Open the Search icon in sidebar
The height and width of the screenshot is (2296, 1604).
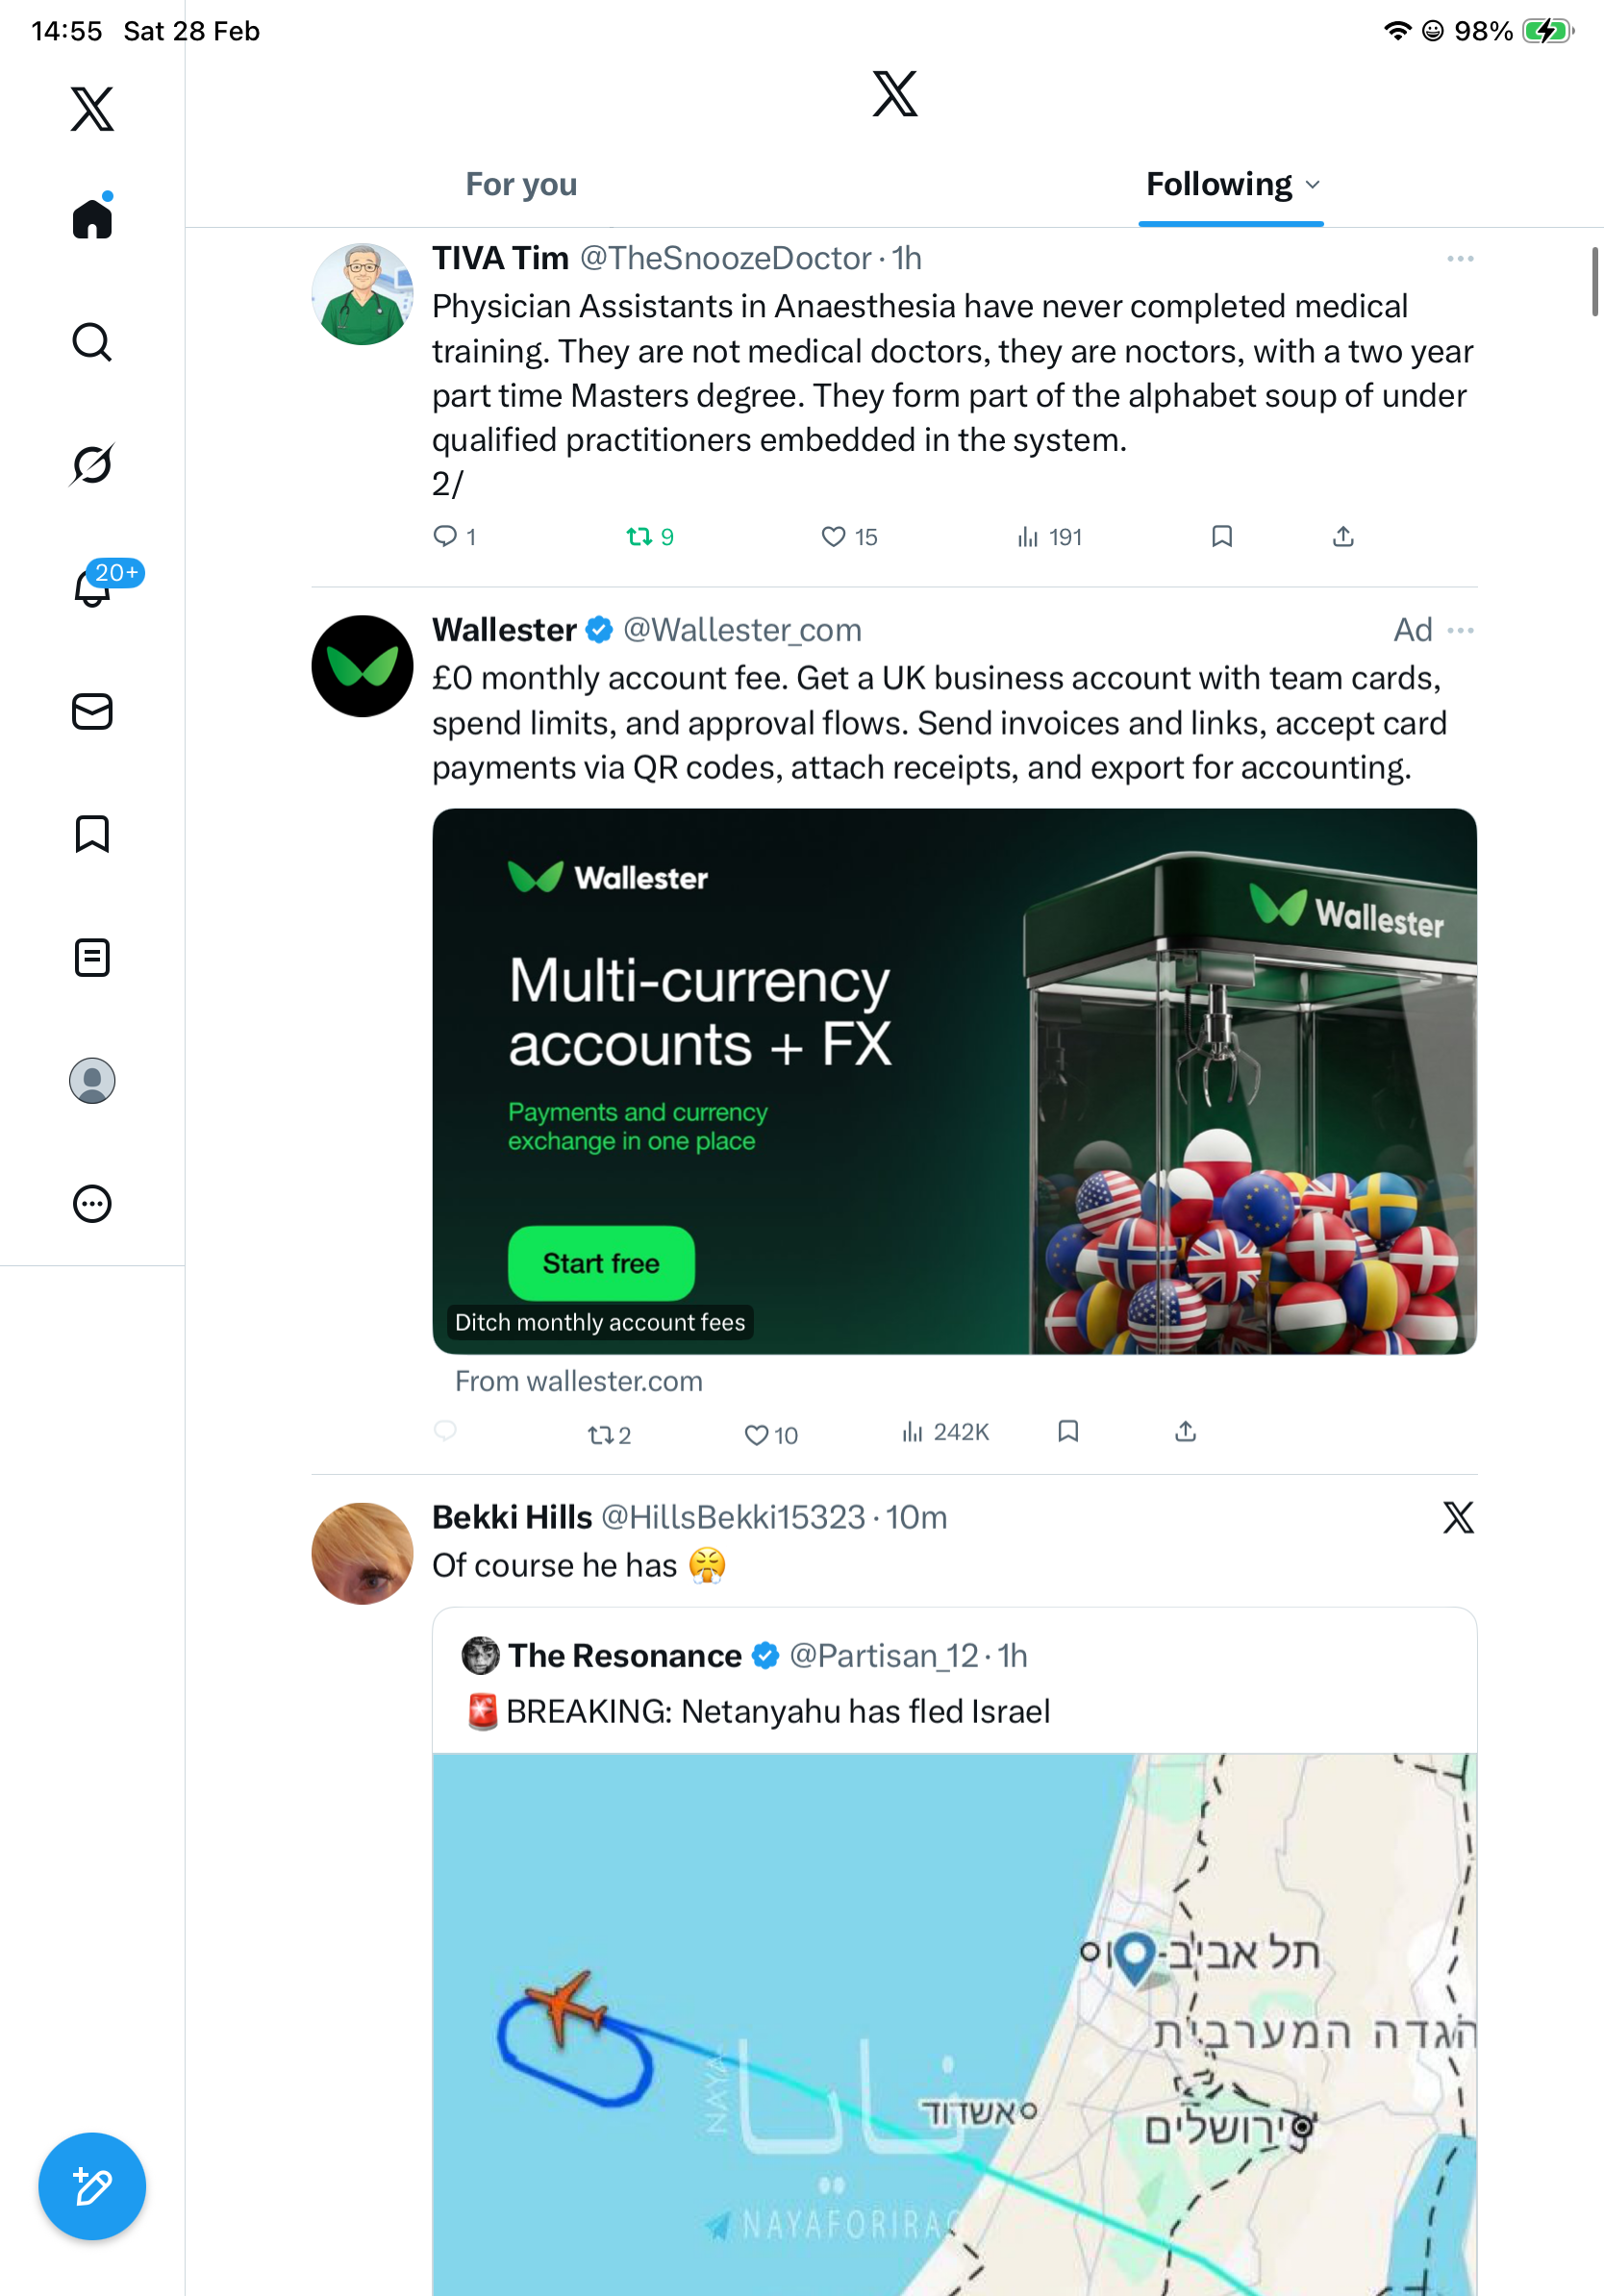click(92, 342)
